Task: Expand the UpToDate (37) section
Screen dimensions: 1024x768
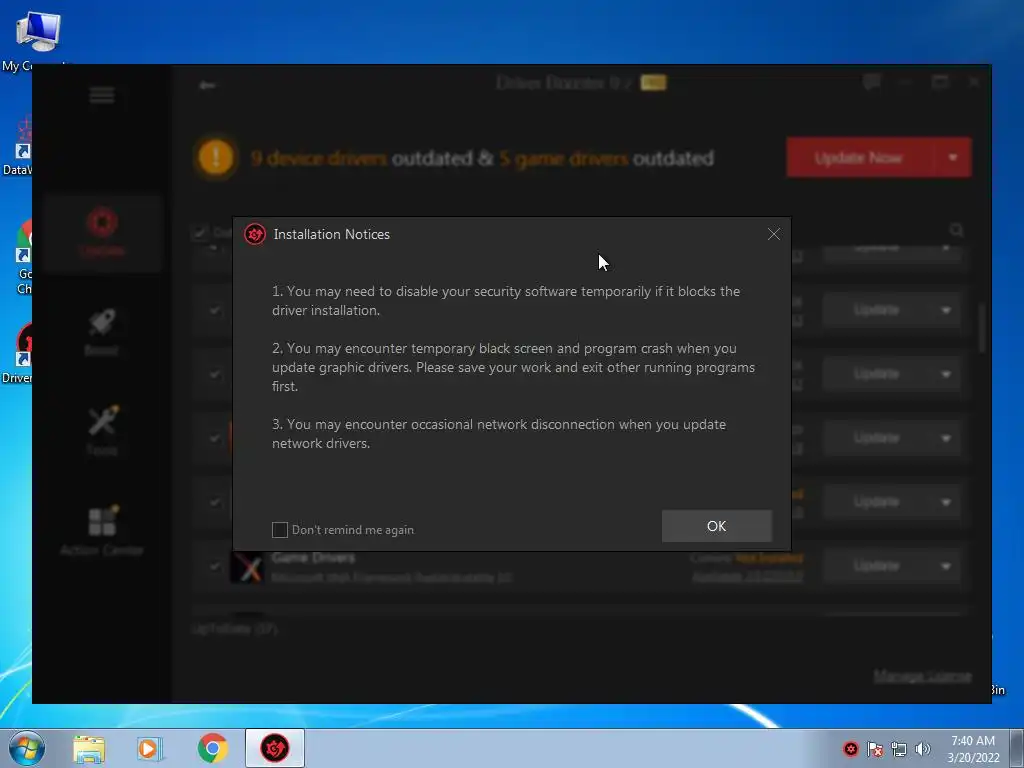Action: 234,629
